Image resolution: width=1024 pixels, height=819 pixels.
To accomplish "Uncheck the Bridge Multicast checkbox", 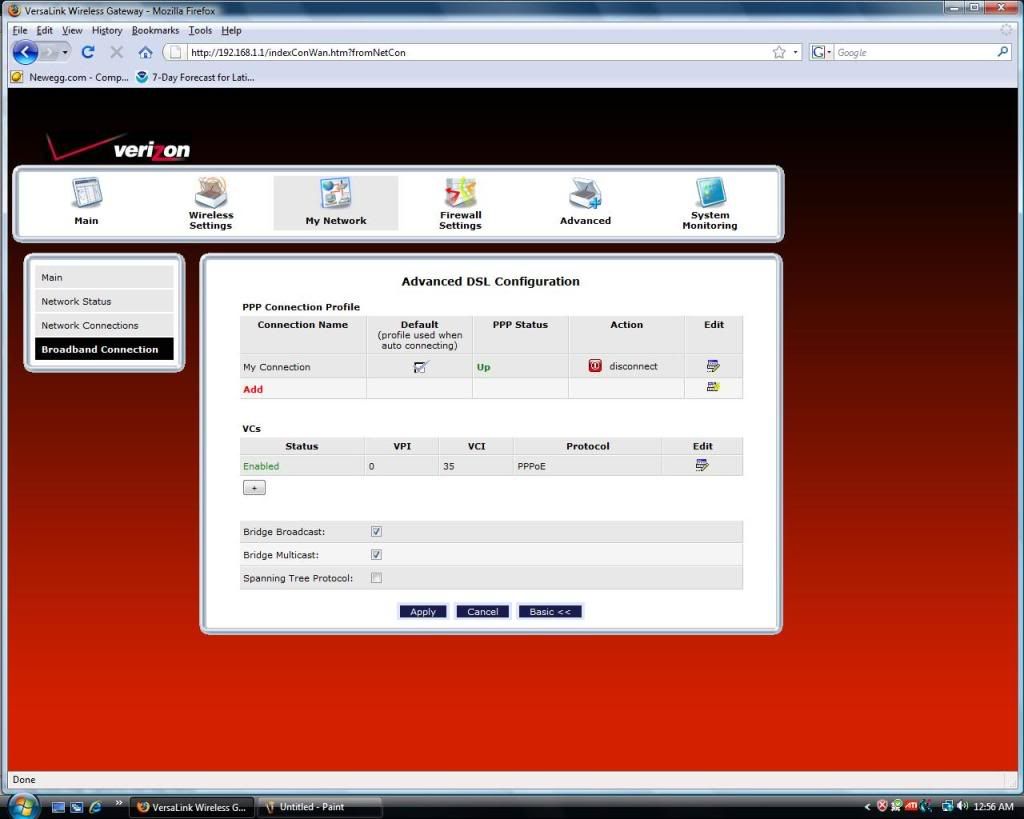I will click(376, 555).
